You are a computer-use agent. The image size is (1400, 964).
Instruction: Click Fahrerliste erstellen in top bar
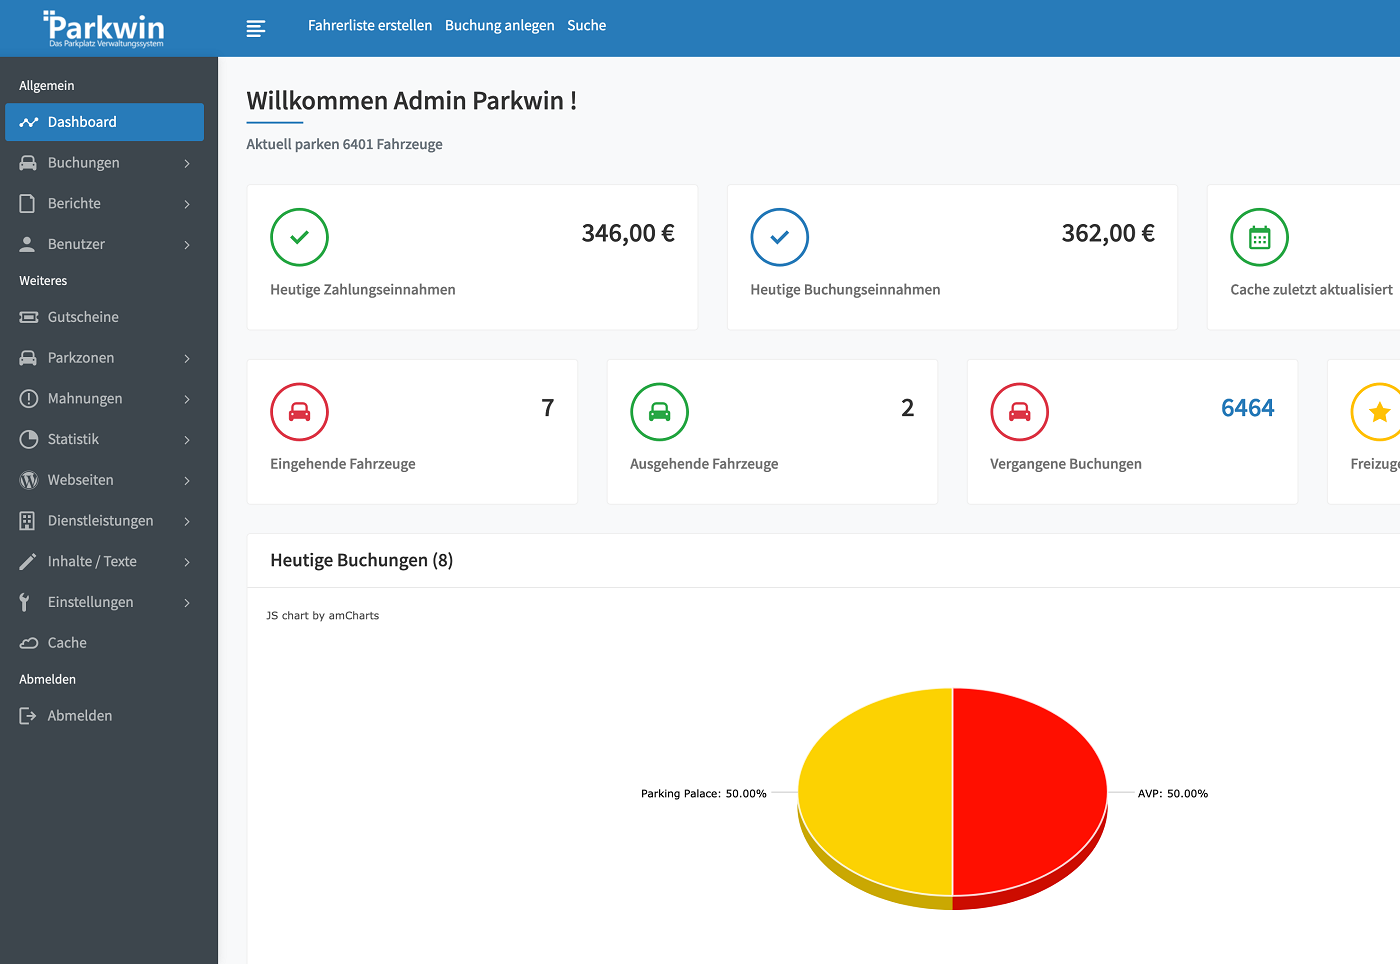pos(370,26)
